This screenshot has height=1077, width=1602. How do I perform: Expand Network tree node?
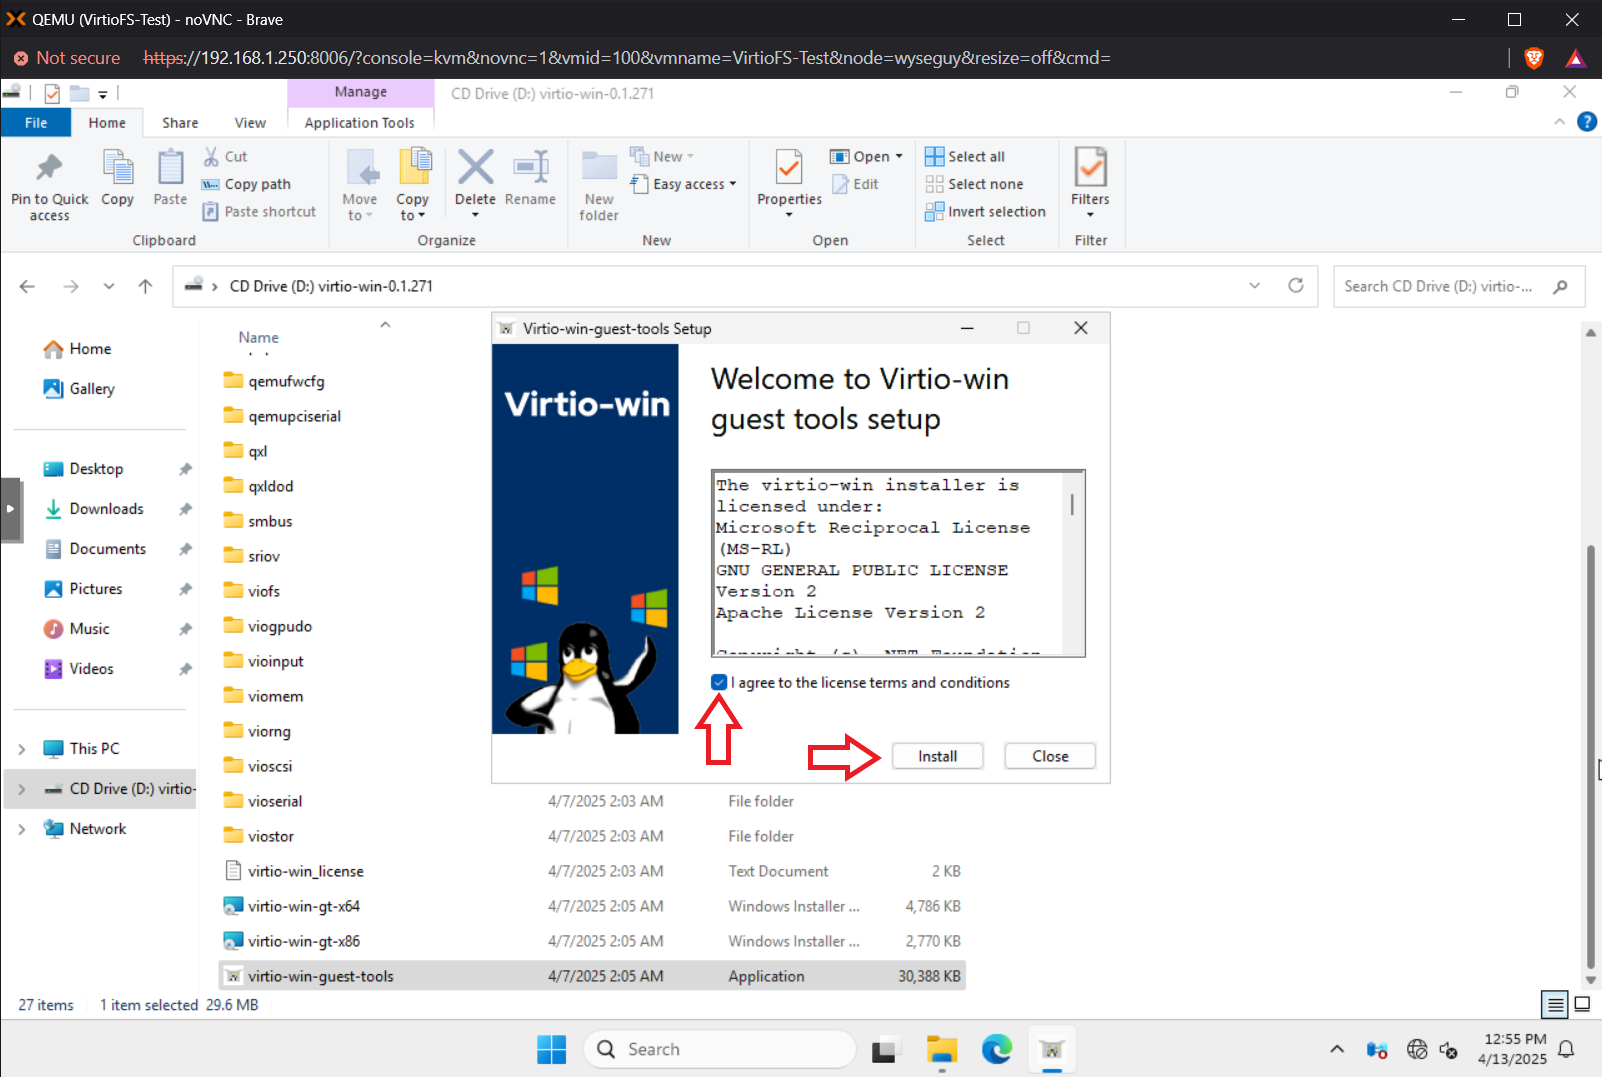[21, 829]
